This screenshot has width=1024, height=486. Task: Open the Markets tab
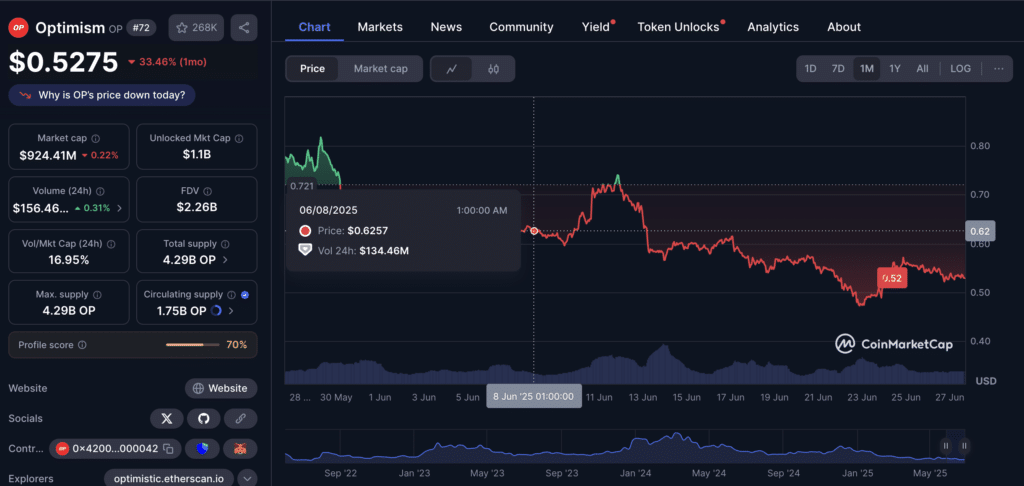[x=380, y=27]
